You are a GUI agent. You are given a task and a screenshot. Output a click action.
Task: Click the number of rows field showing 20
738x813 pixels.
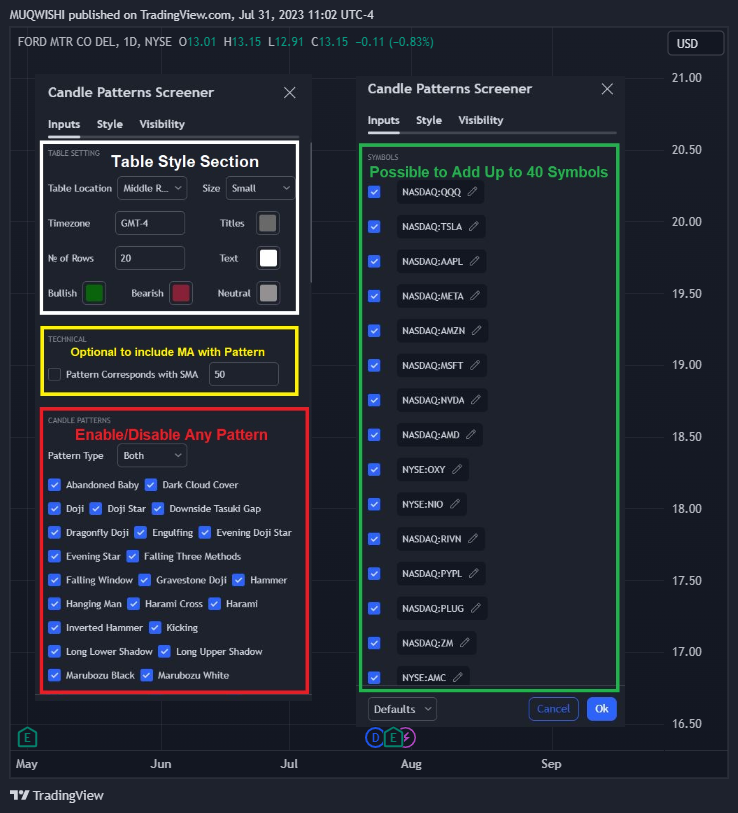[150, 258]
